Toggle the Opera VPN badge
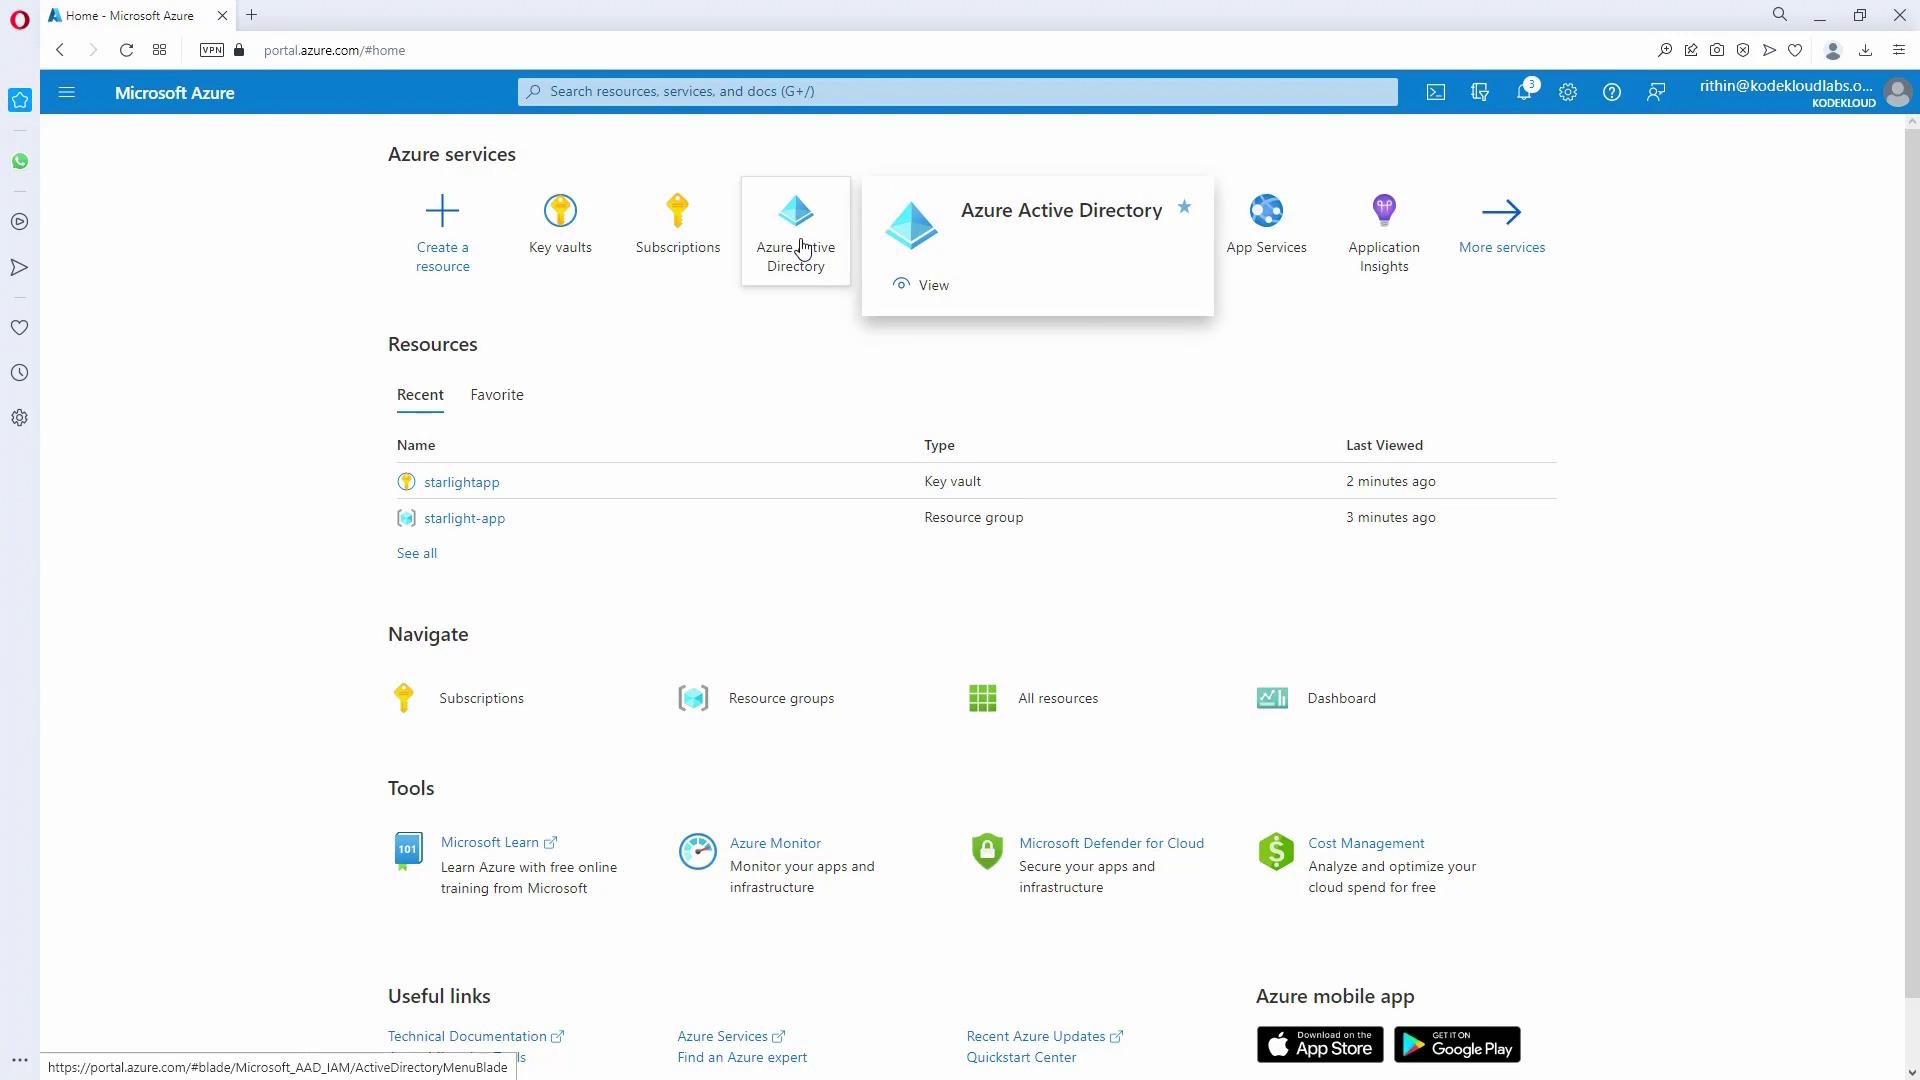Viewport: 1920px width, 1080px height. tap(211, 50)
